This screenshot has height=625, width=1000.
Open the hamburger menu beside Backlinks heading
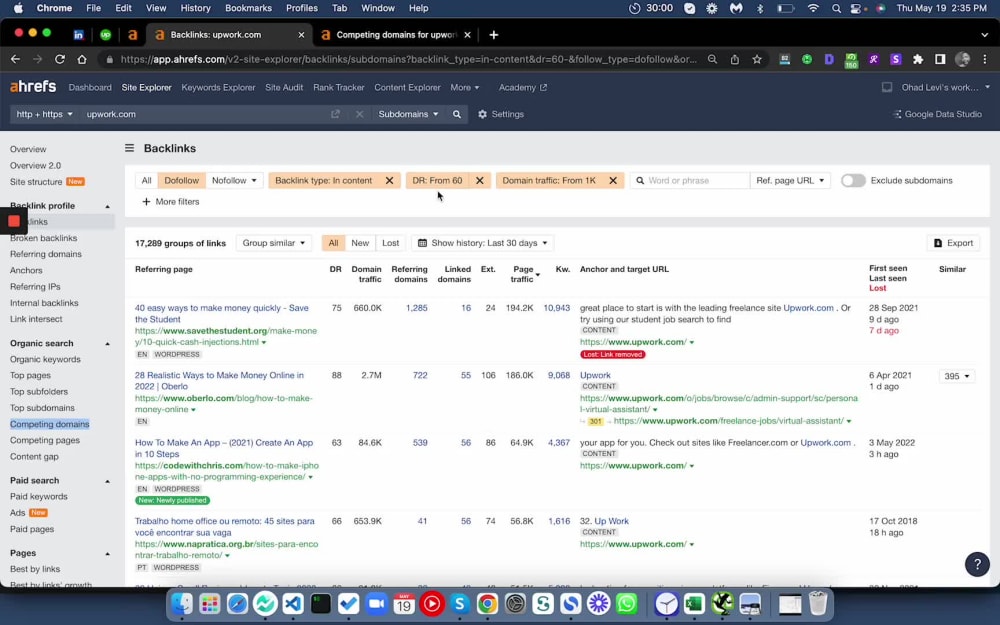(129, 148)
